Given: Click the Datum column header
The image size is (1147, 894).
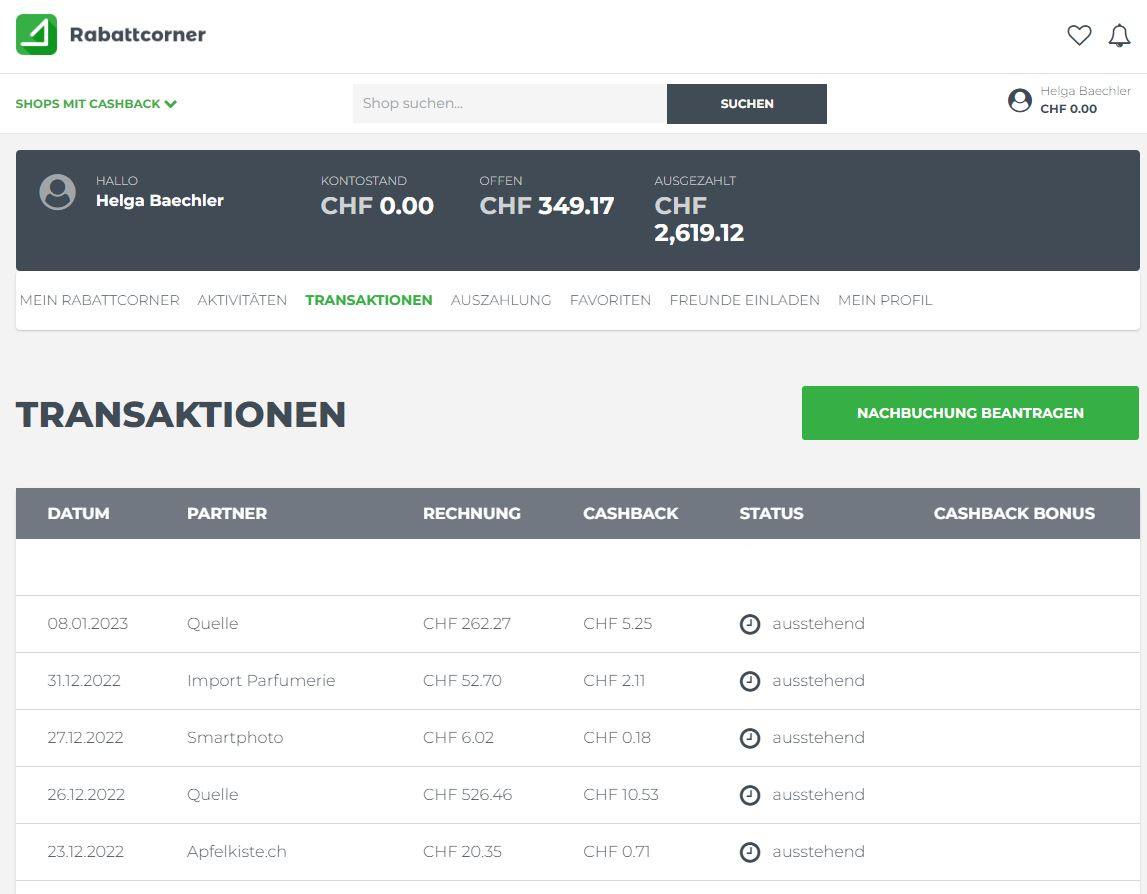Looking at the screenshot, I should pyautogui.click(x=78, y=514).
